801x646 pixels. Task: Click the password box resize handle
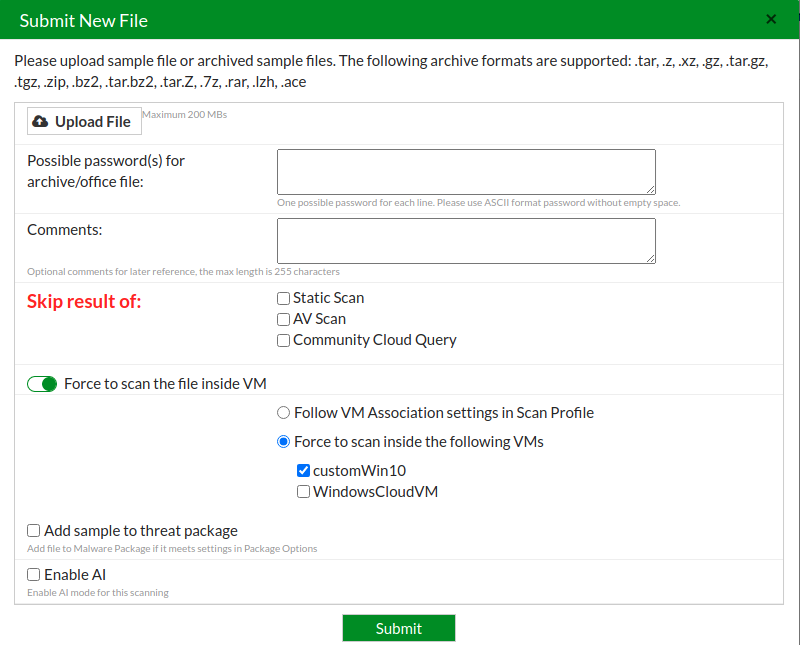point(650,188)
